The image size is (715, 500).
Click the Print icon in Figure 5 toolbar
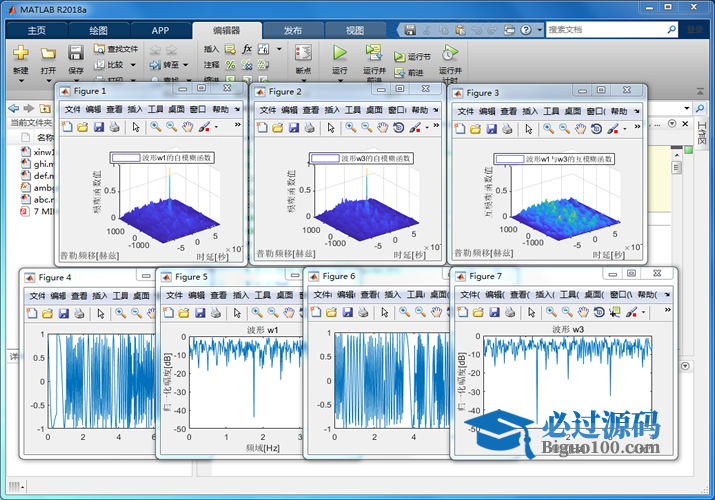pos(215,314)
